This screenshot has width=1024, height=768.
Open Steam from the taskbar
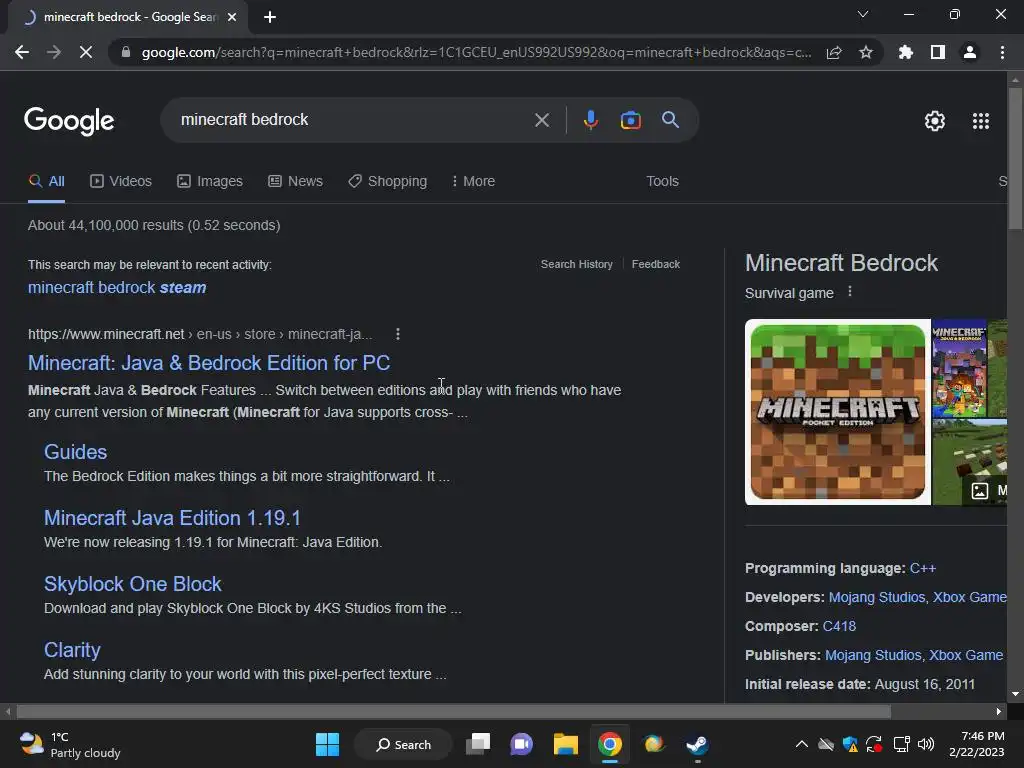pos(697,744)
